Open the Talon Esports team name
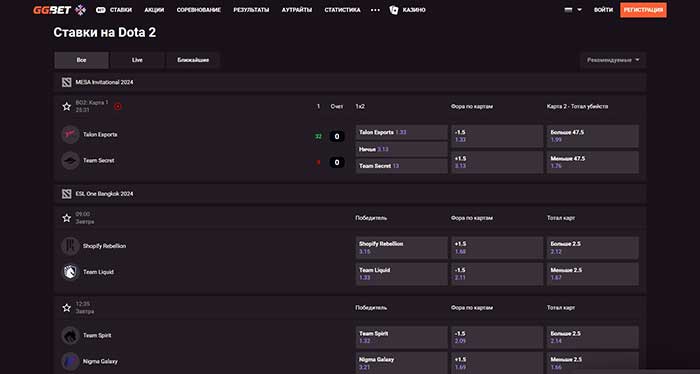This screenshot has height=374, width=700. coord(100,134)
